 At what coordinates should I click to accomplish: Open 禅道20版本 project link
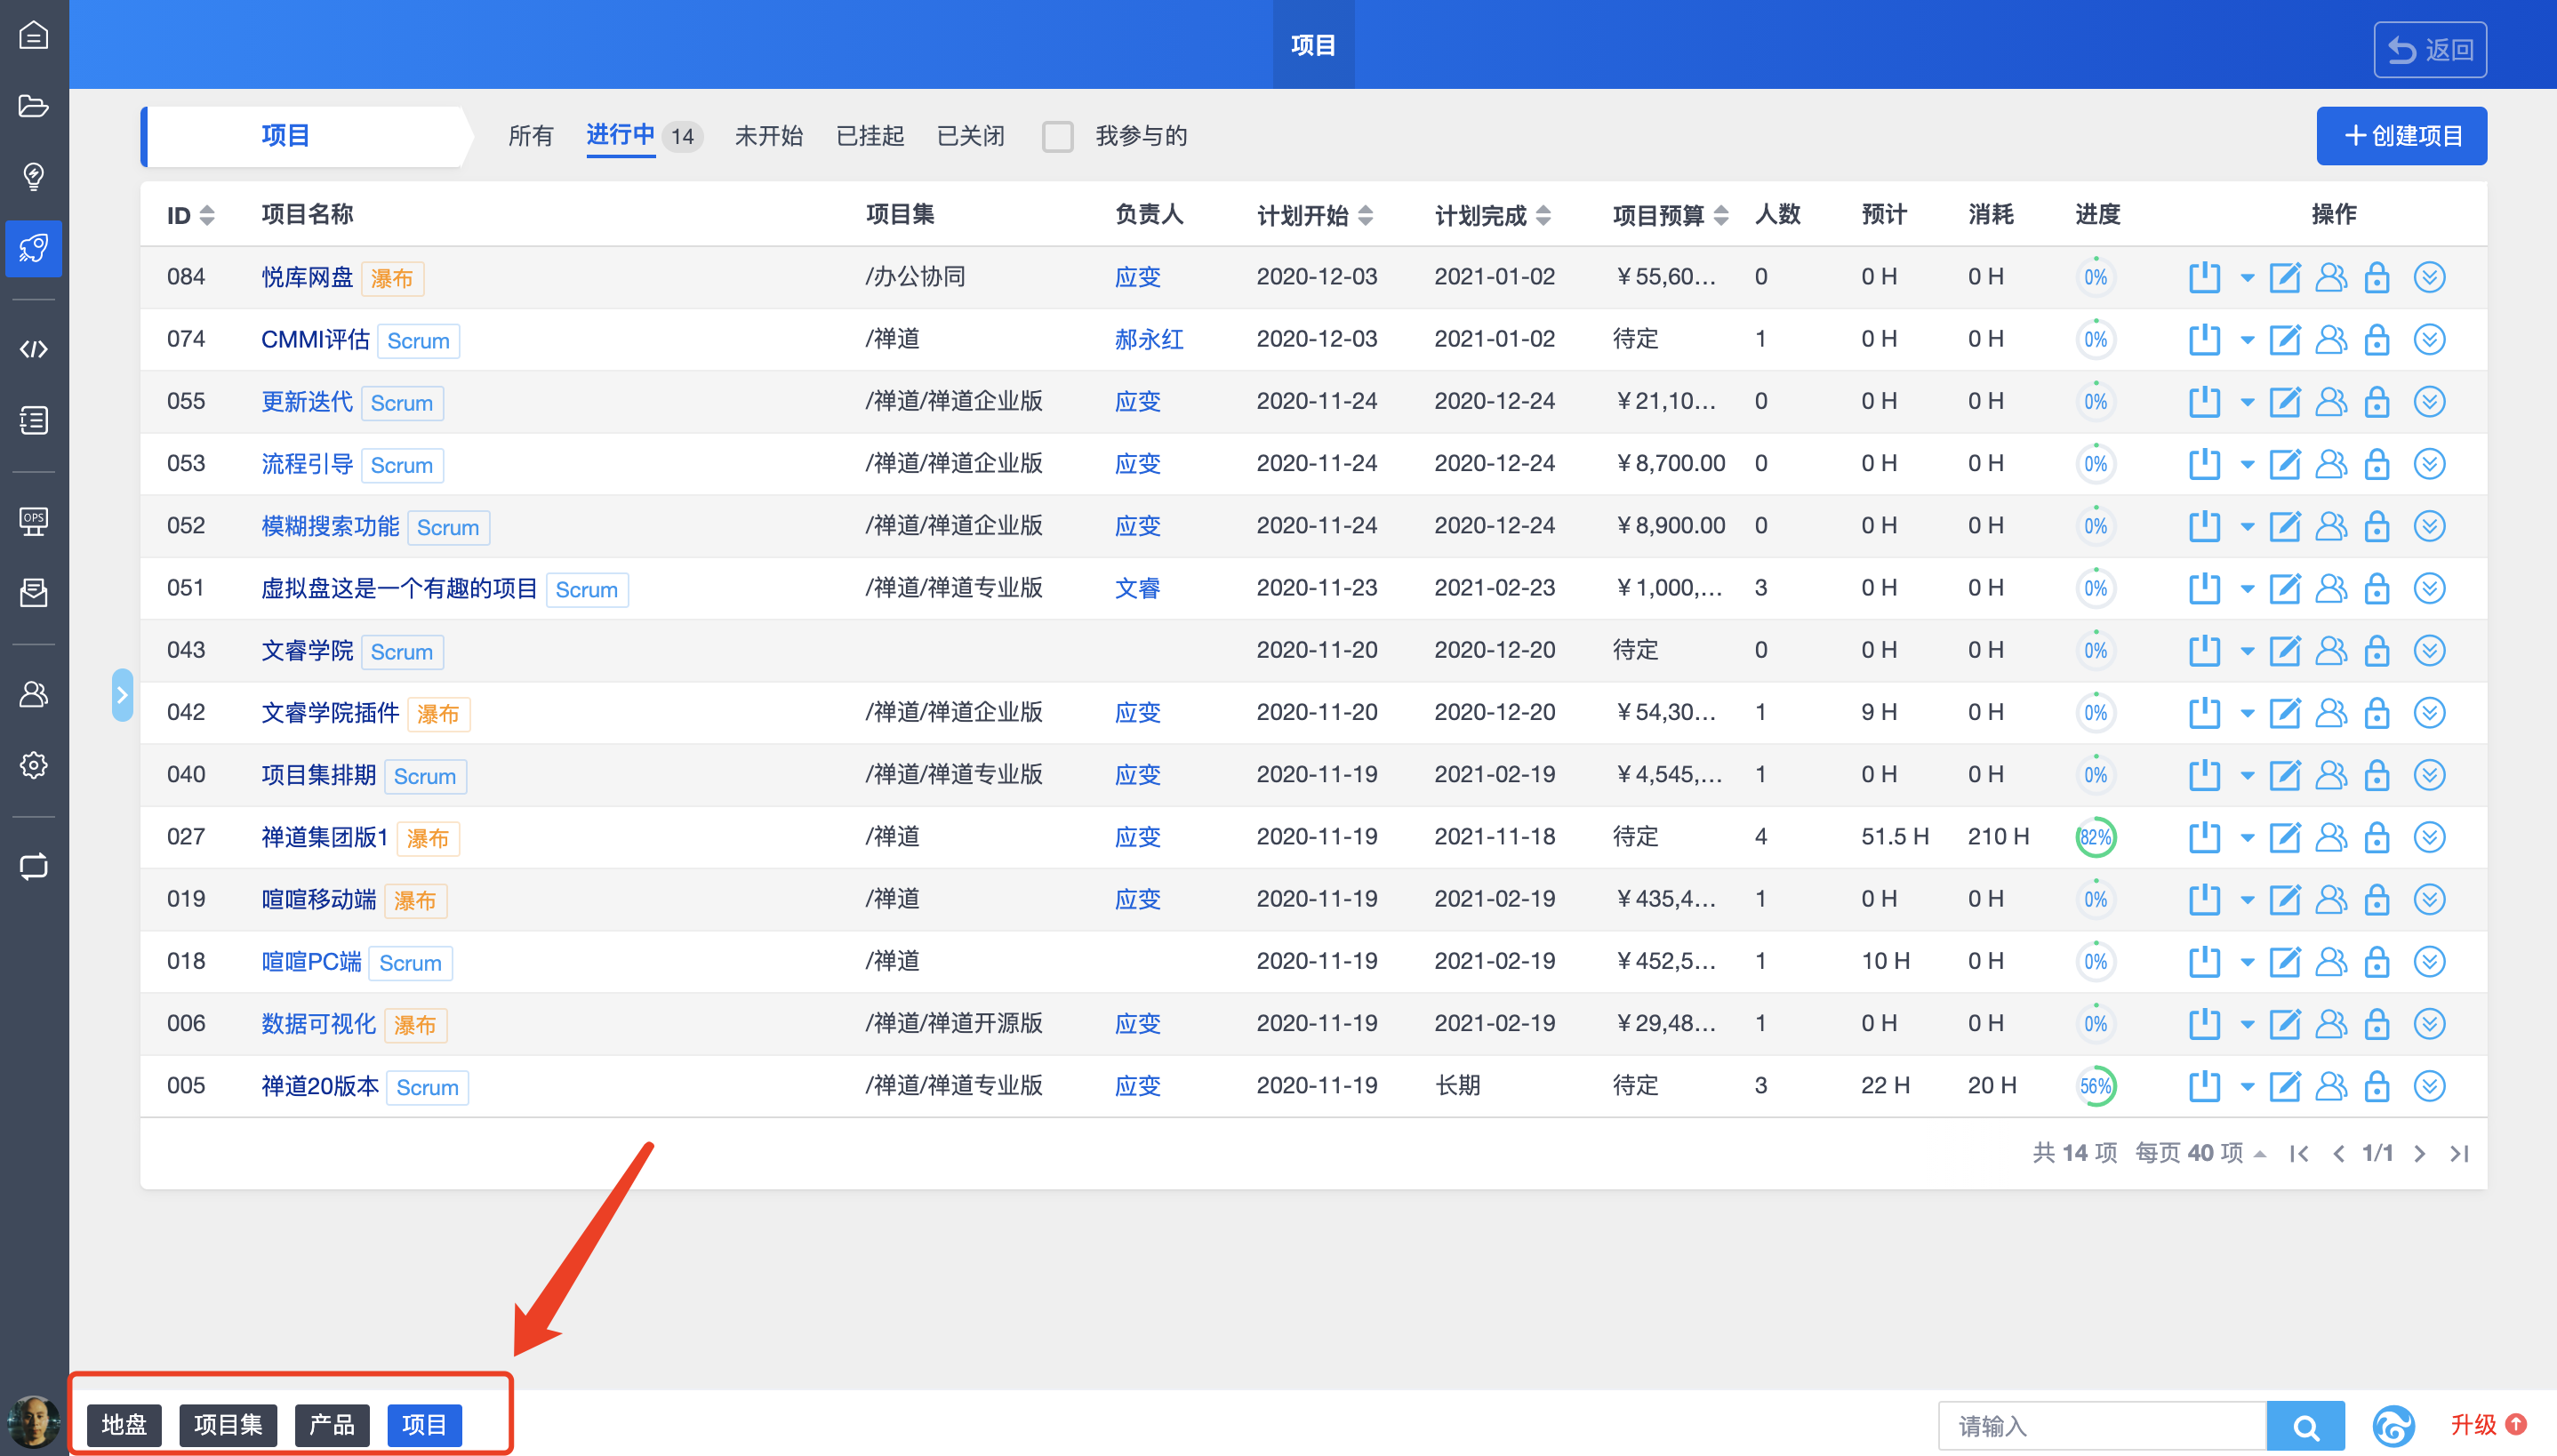(320, 1086)
